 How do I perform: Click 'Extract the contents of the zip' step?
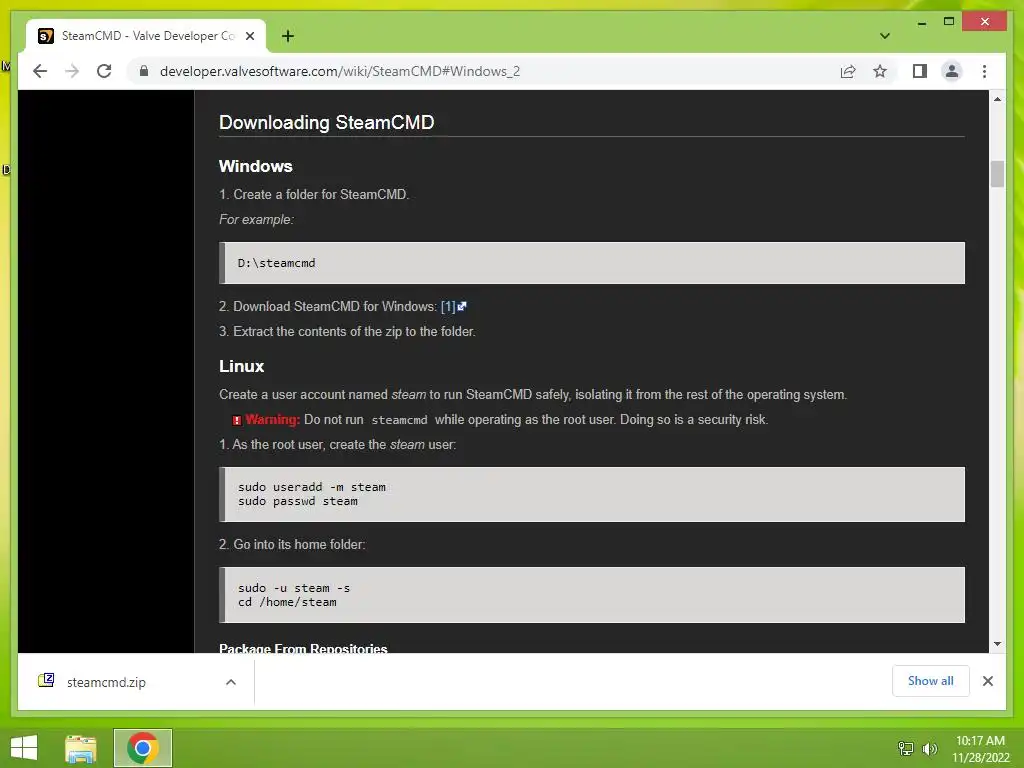click(x=347, y=332)
